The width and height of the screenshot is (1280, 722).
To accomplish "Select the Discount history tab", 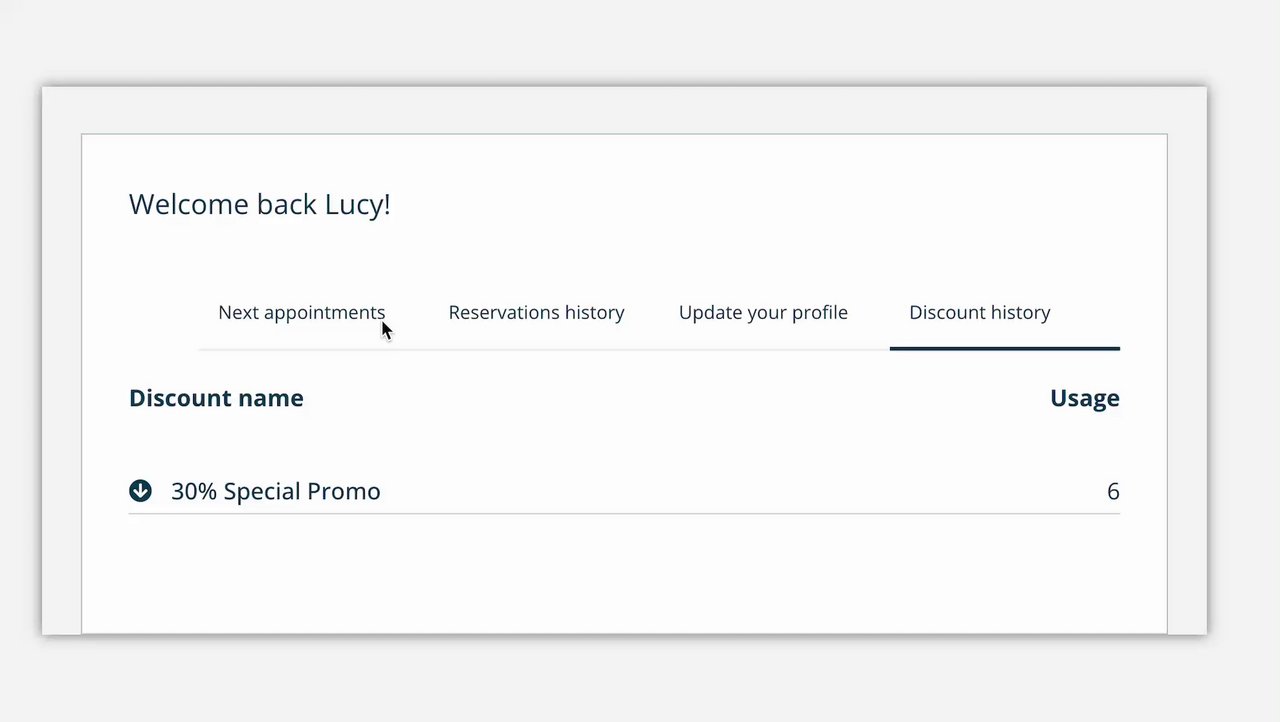I will point(979,313).
